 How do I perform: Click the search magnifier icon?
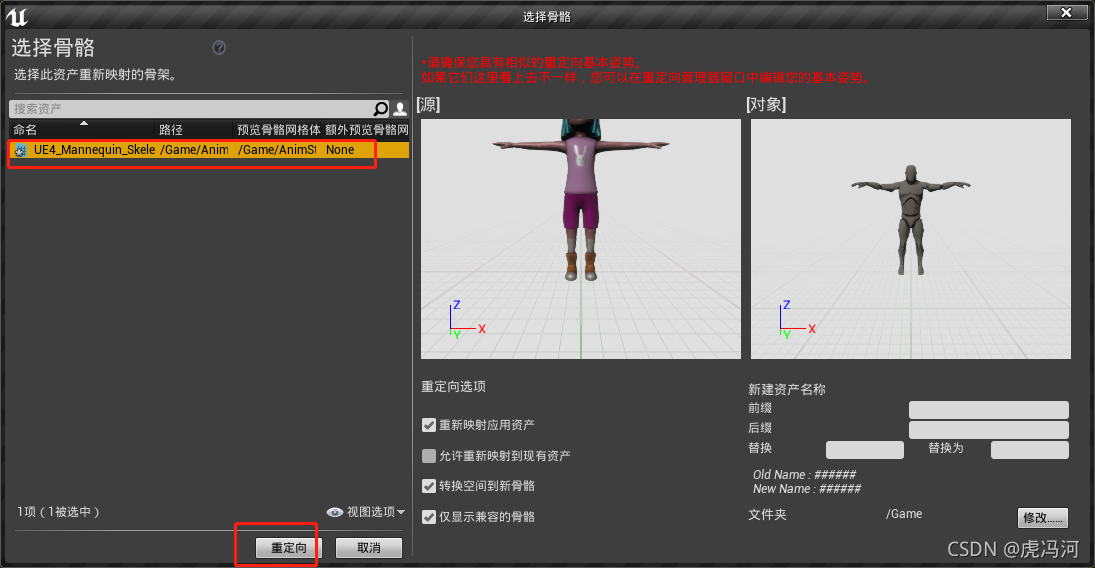point(381,109)
